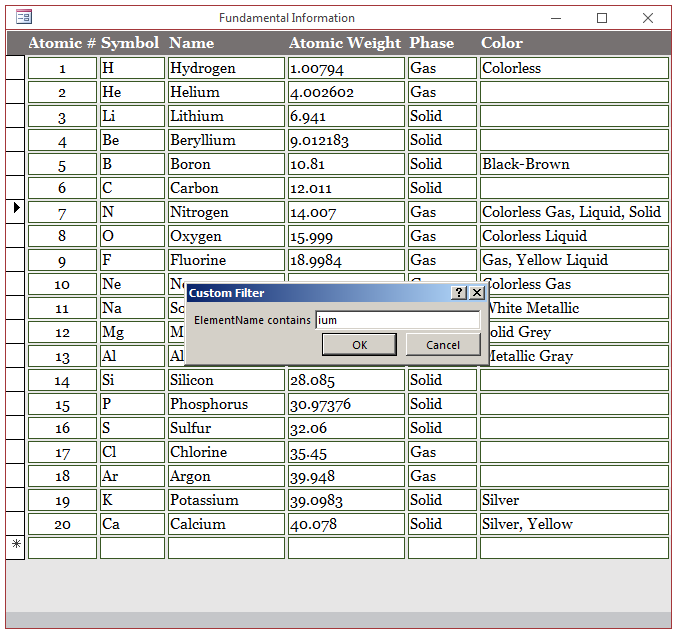Confirm the filter with OK

(359, 344)
